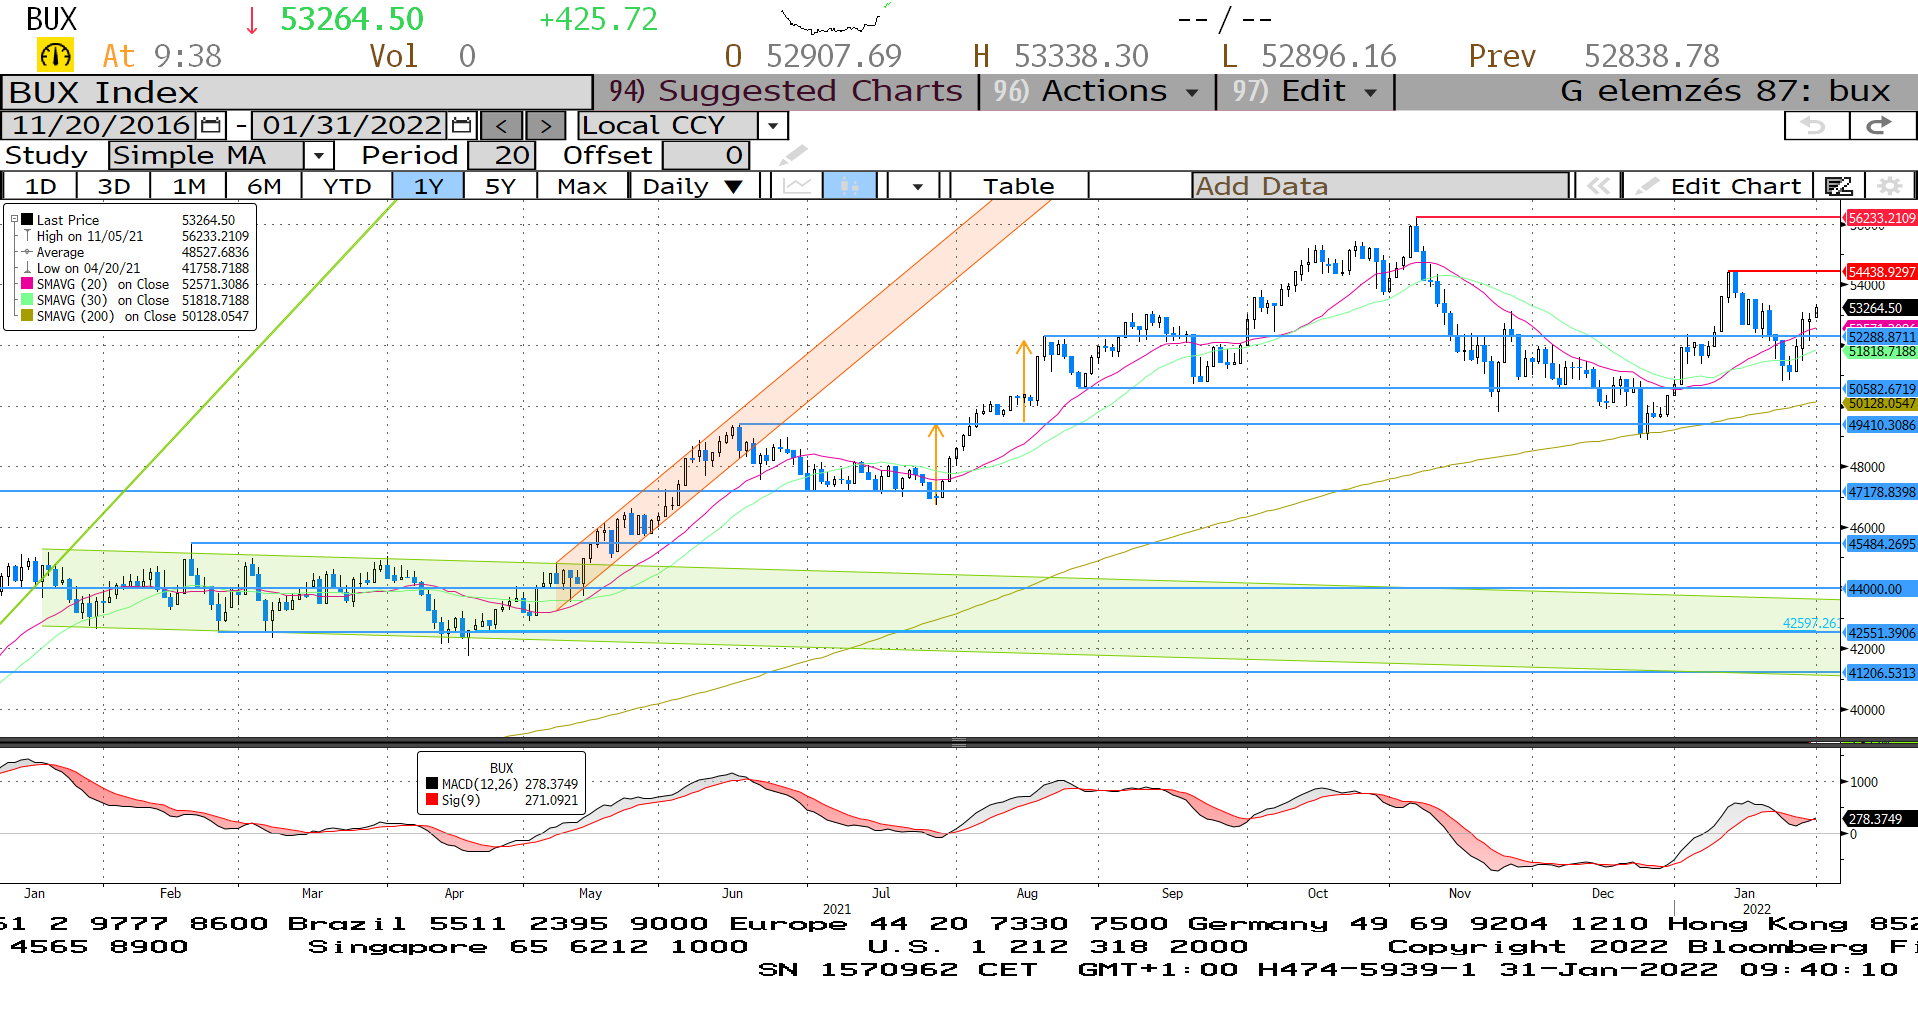This screenshot has width=1918, height=1025.
Task: Click the yellow gauge icon under BUX
Action: (x=55, y=55)
